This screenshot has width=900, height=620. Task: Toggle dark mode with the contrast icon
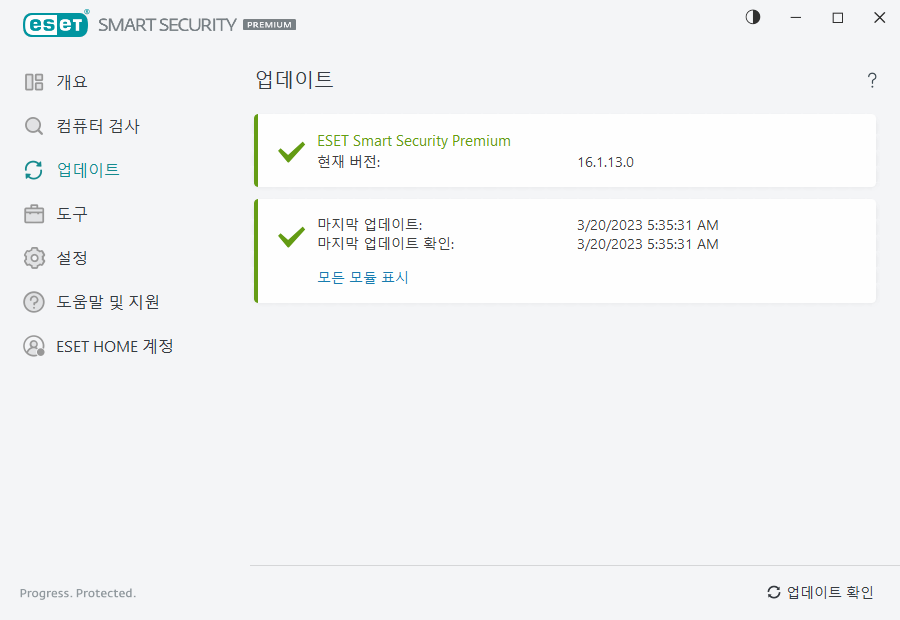coord(752,17)
